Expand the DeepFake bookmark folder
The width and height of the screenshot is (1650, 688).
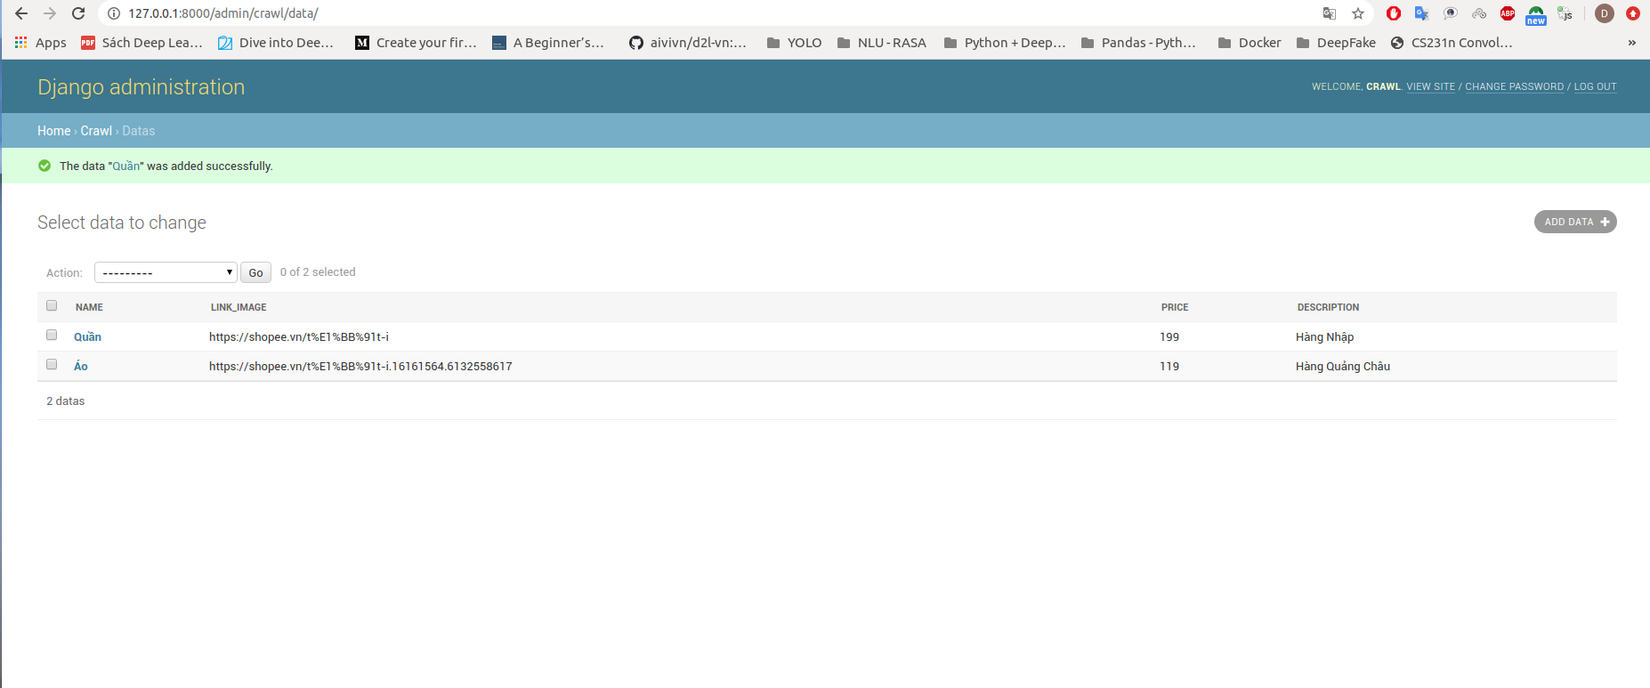tap(1335, 43)
